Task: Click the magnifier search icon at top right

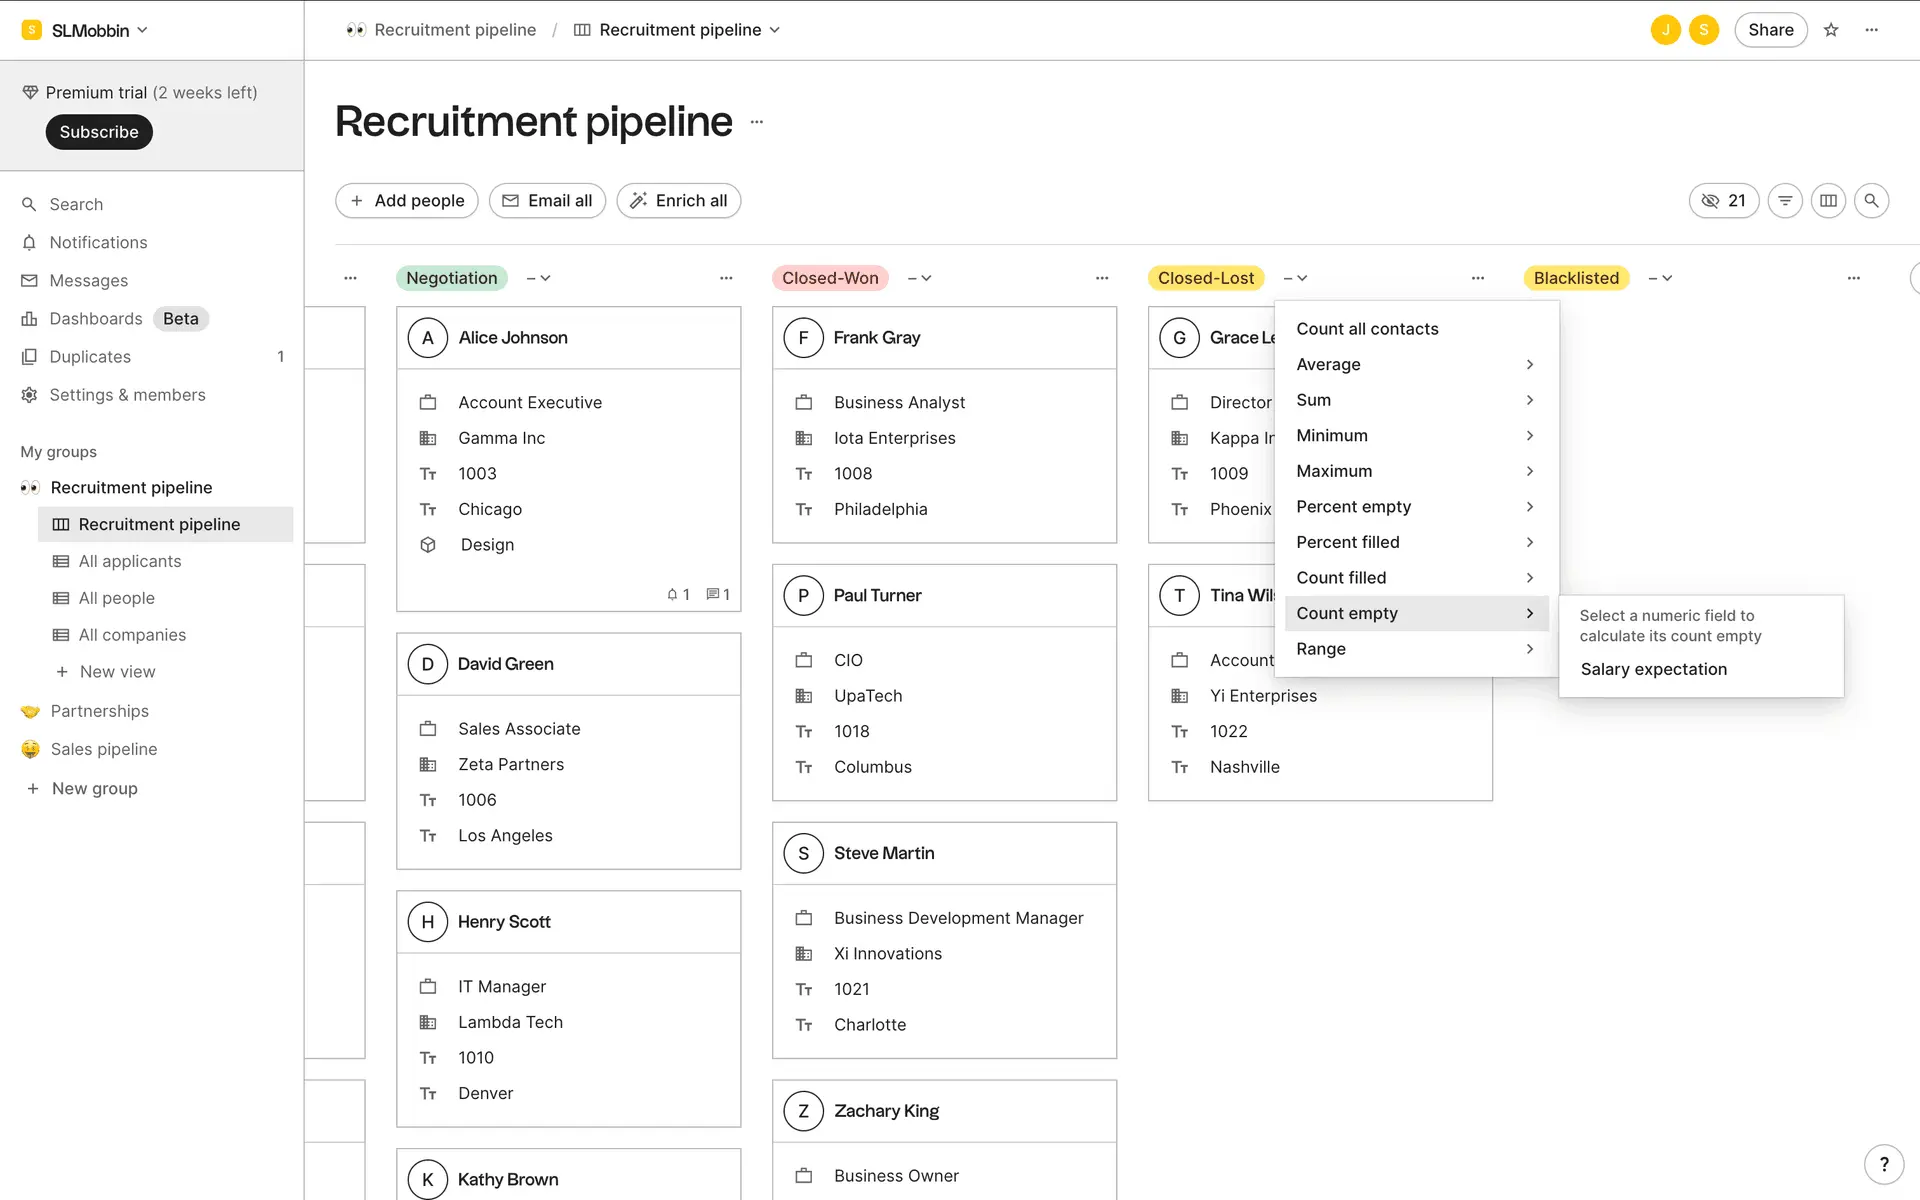Action: coord(1871,201)
